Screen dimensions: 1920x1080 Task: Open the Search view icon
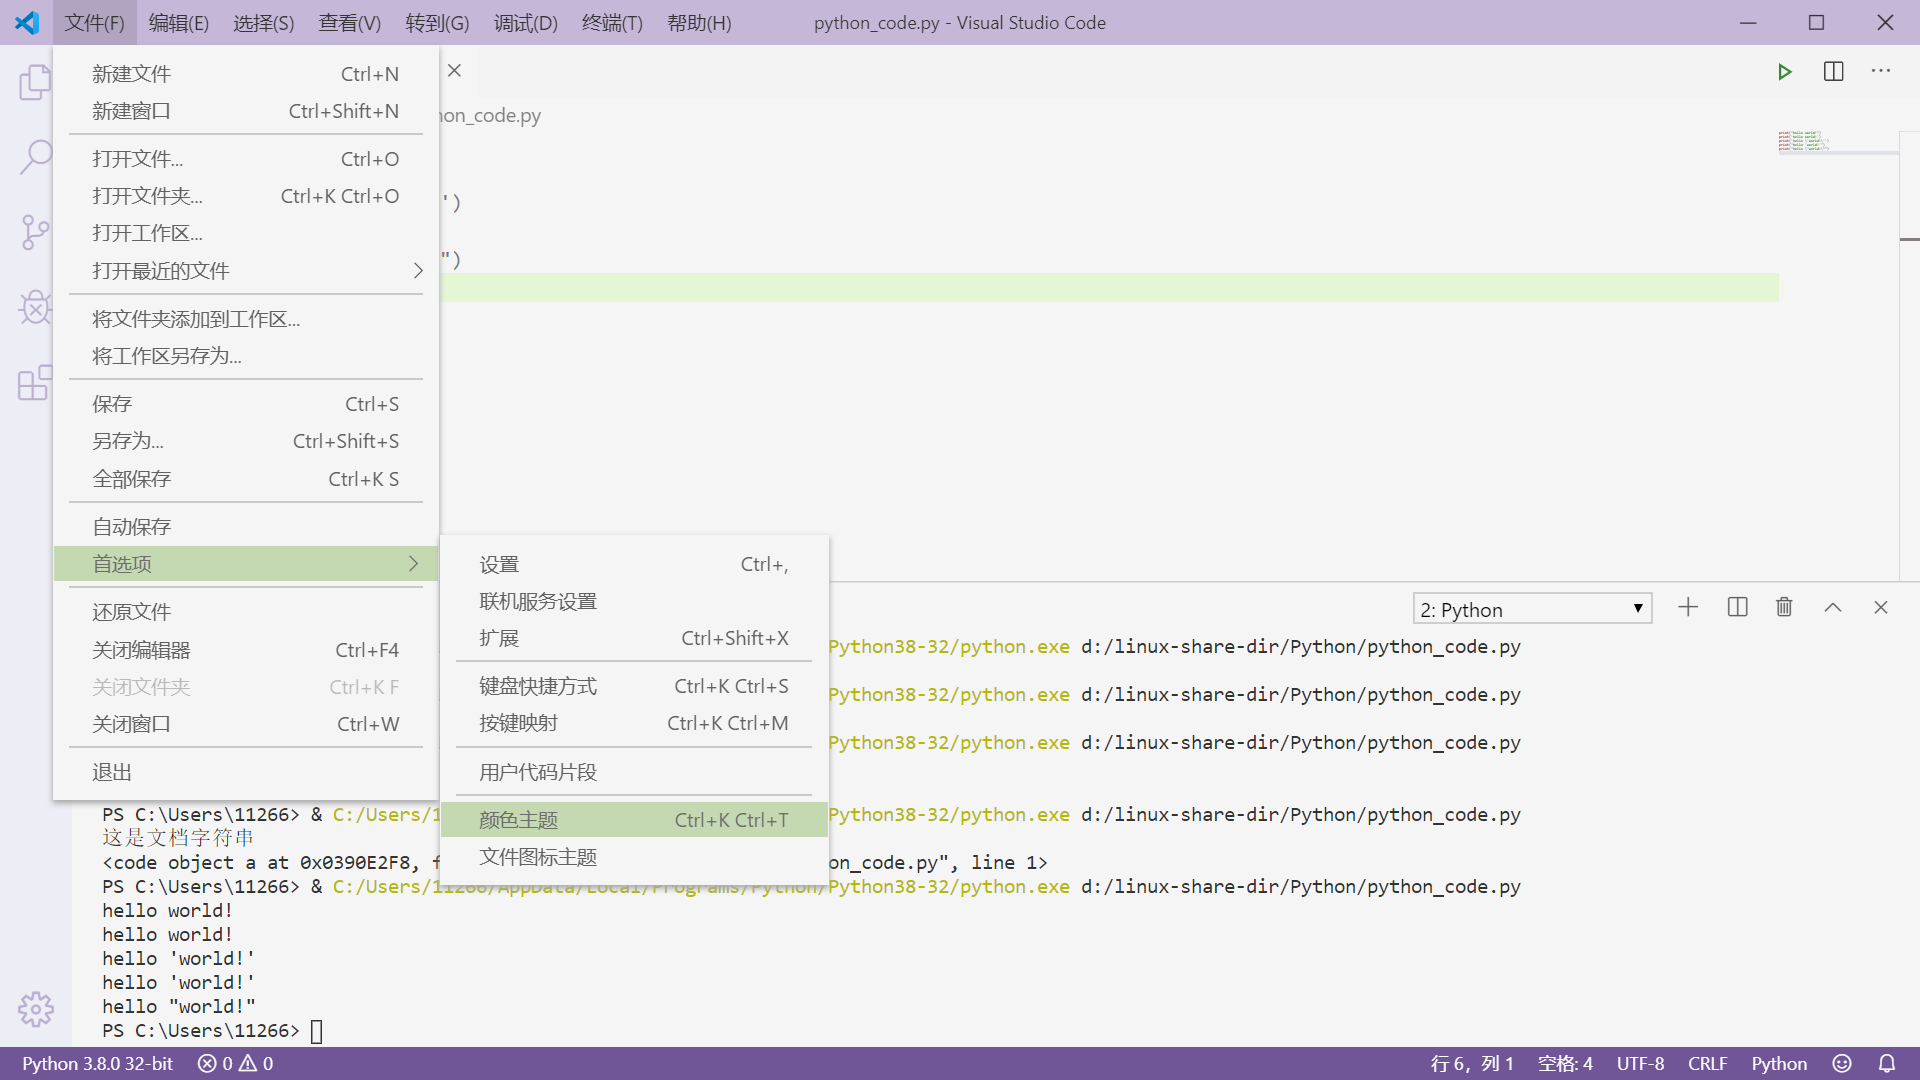point(35,157)
